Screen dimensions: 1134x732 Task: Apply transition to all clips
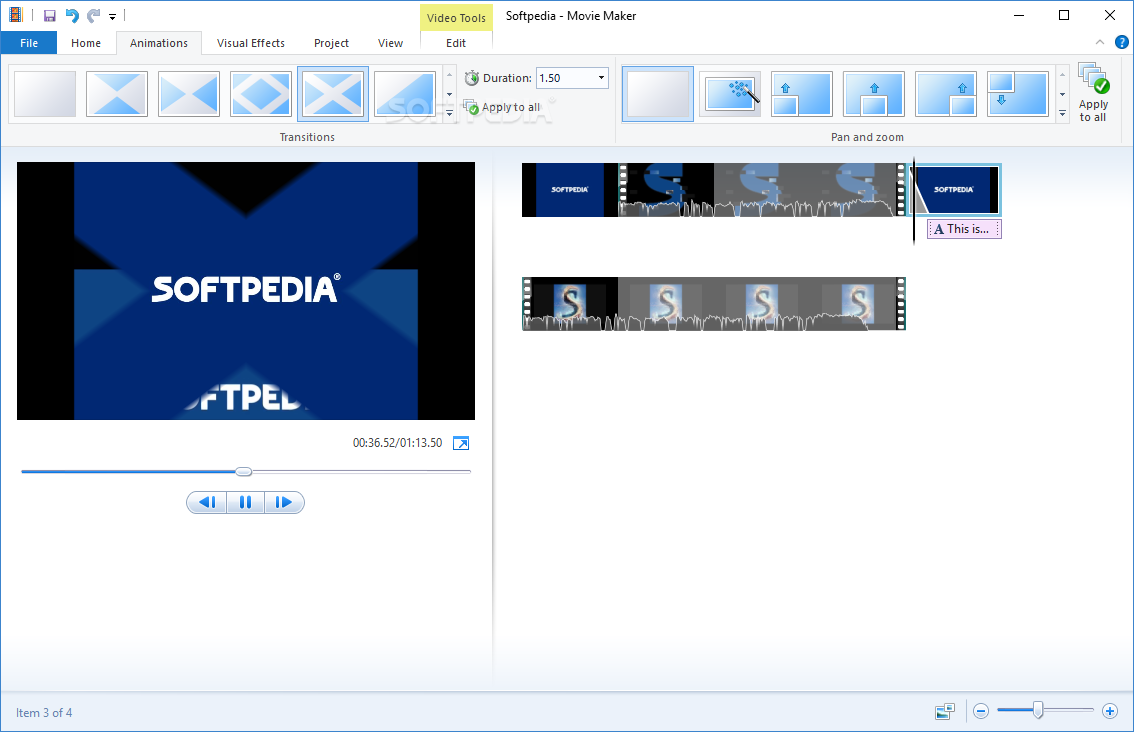[x=502, y=107]
